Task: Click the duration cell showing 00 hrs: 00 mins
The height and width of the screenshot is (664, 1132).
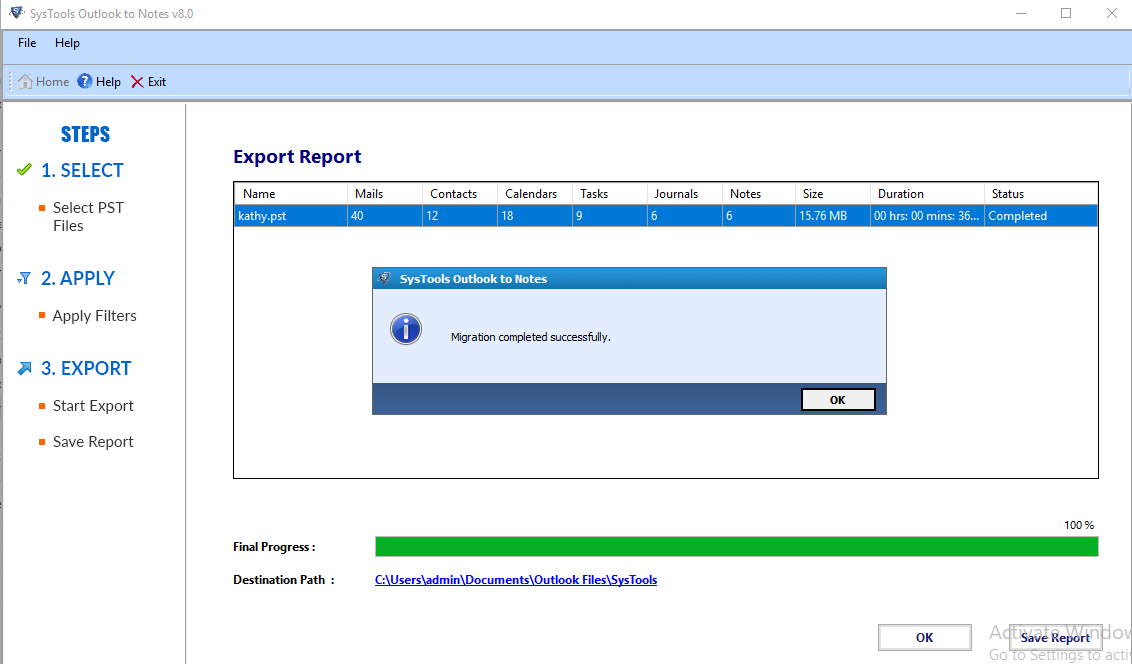Action: pyautogui.click(x=926, y=216)
